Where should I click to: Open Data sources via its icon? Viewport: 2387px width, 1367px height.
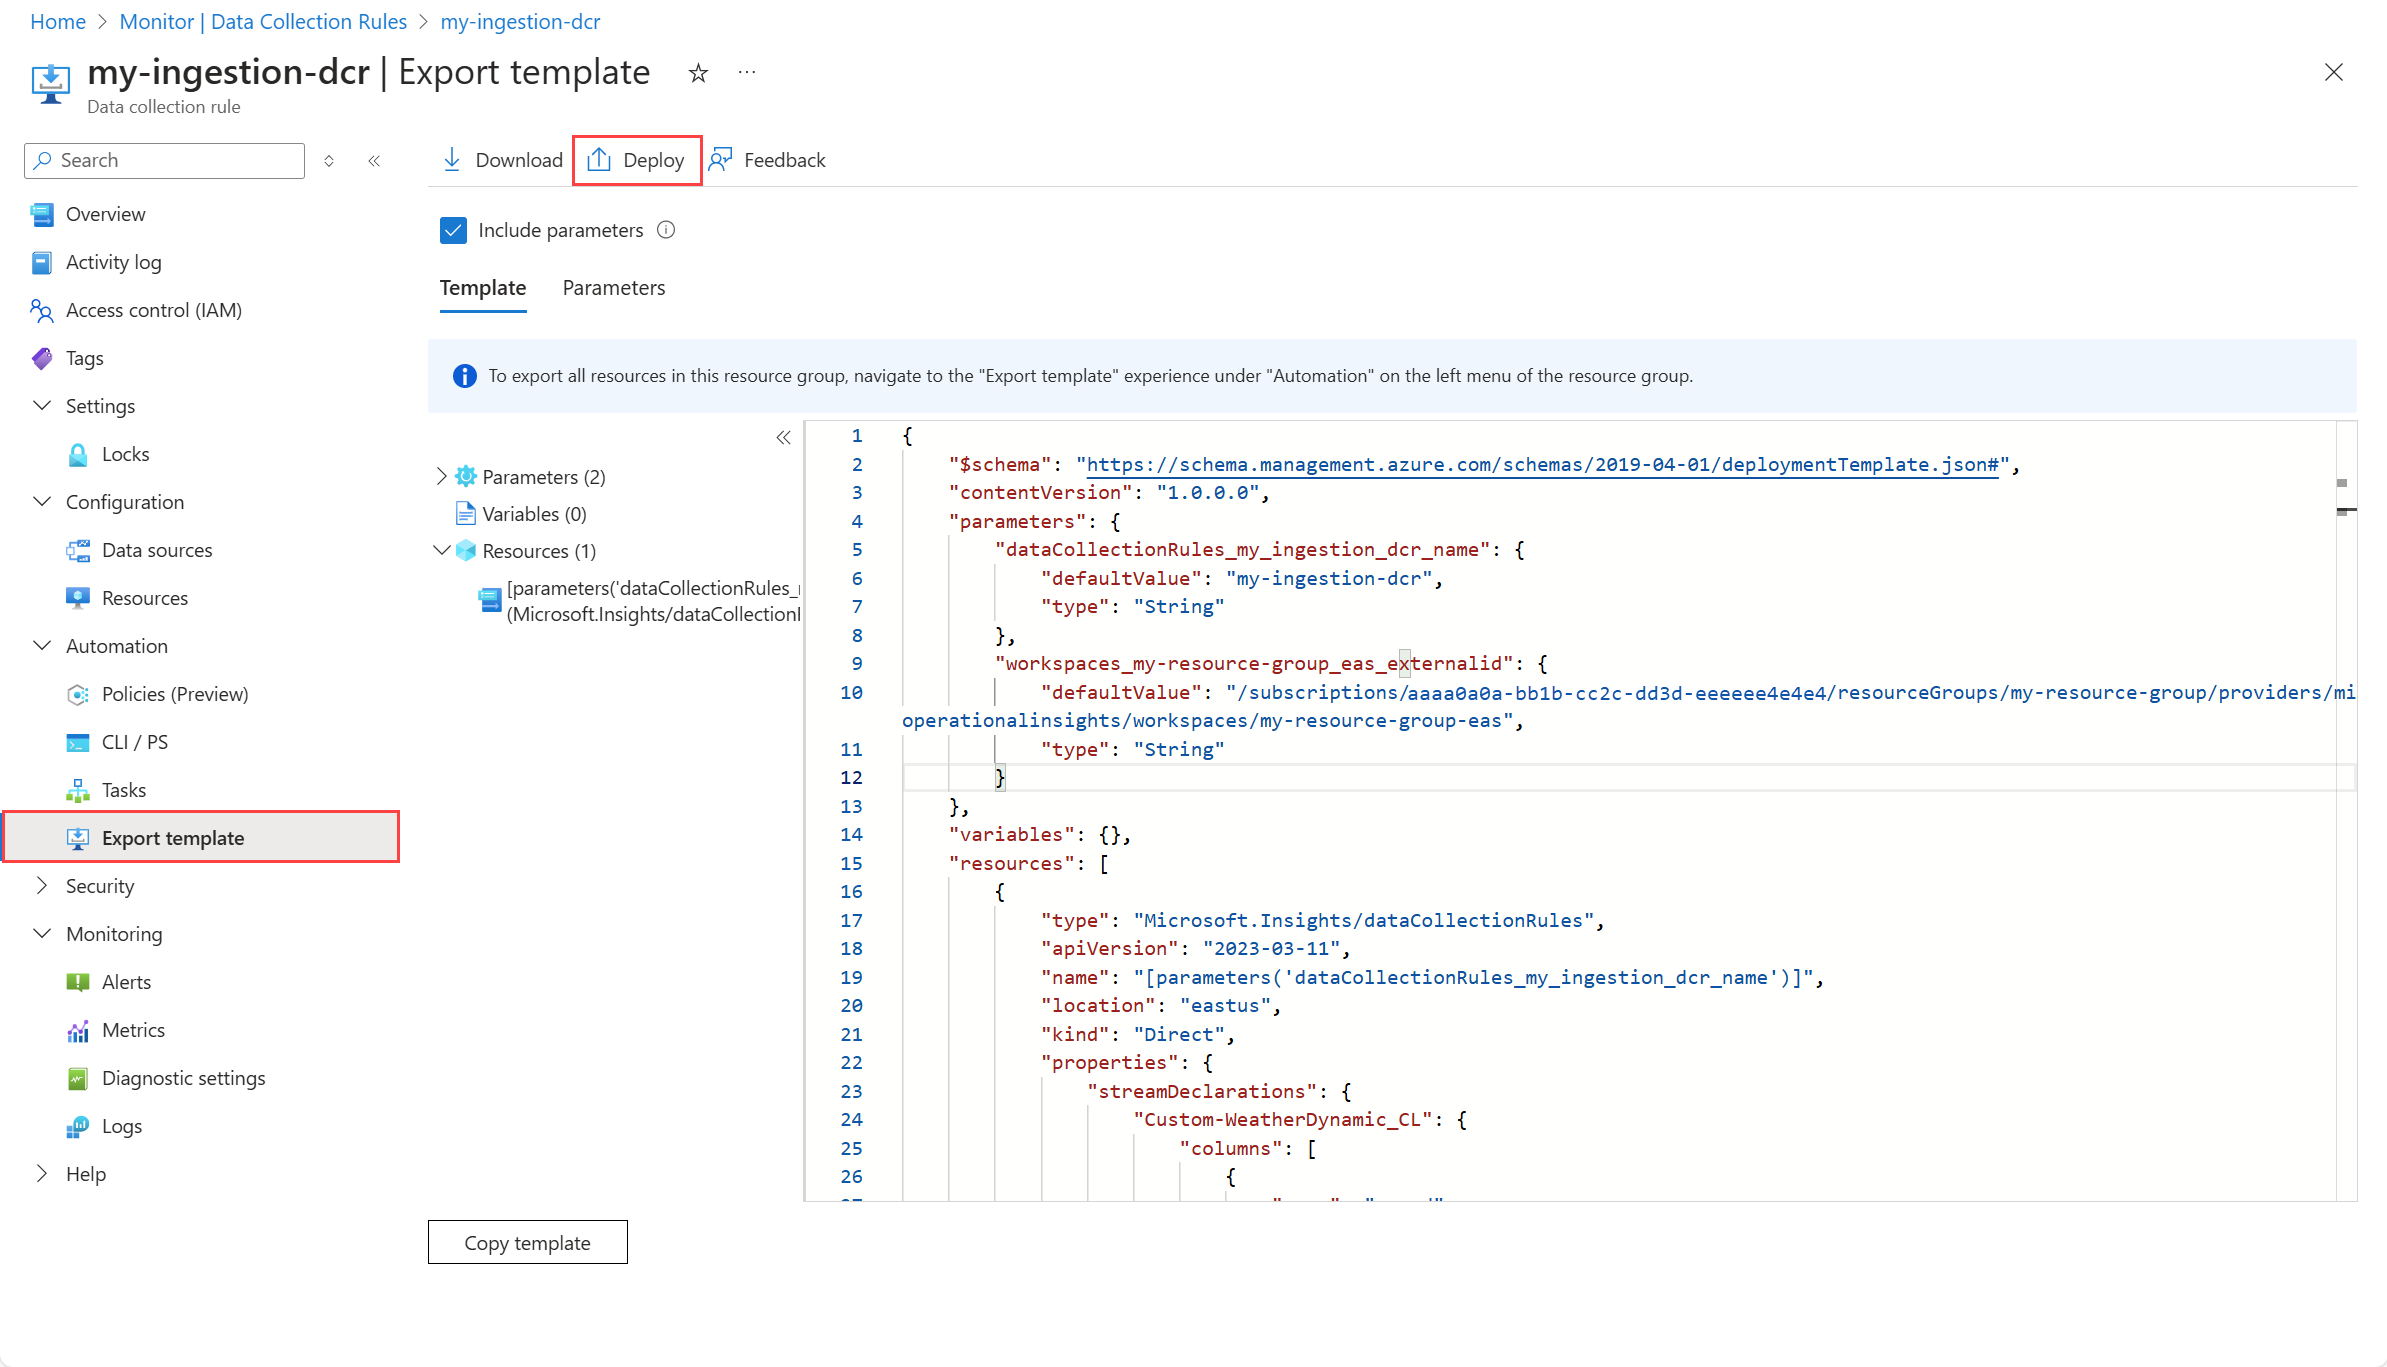click(x=78, y=550)
